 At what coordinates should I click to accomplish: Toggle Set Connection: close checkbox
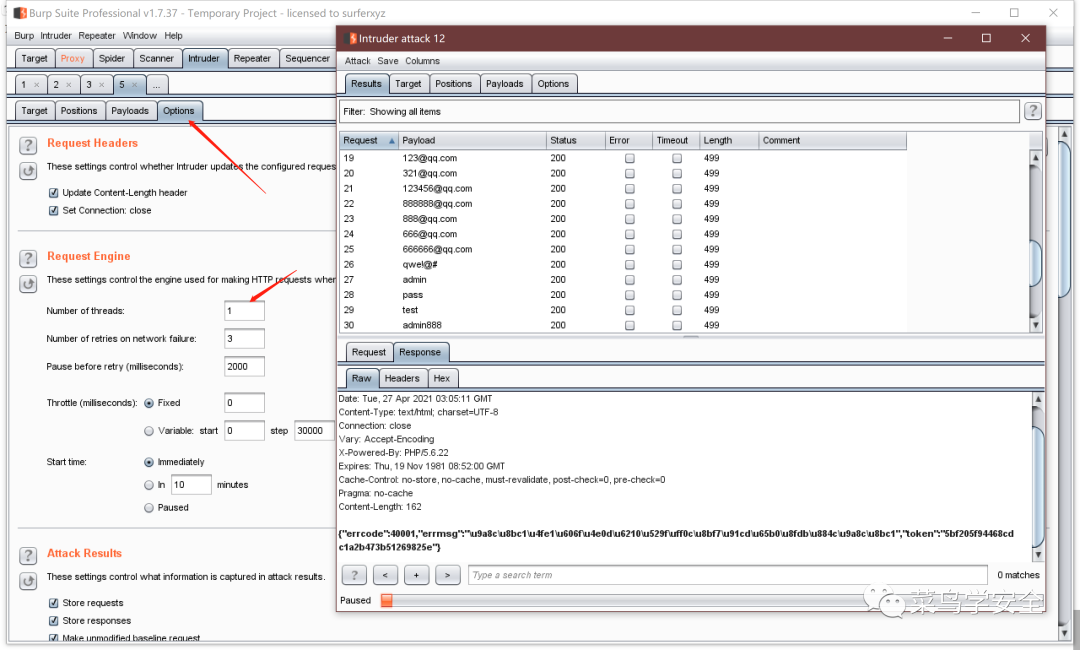point(53,211)
